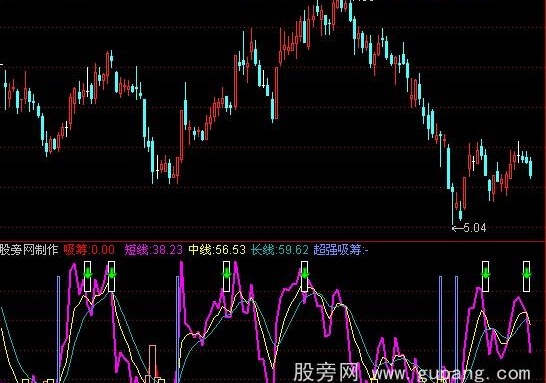Click the 长线:59.62 indicator label

click(280, 250)
